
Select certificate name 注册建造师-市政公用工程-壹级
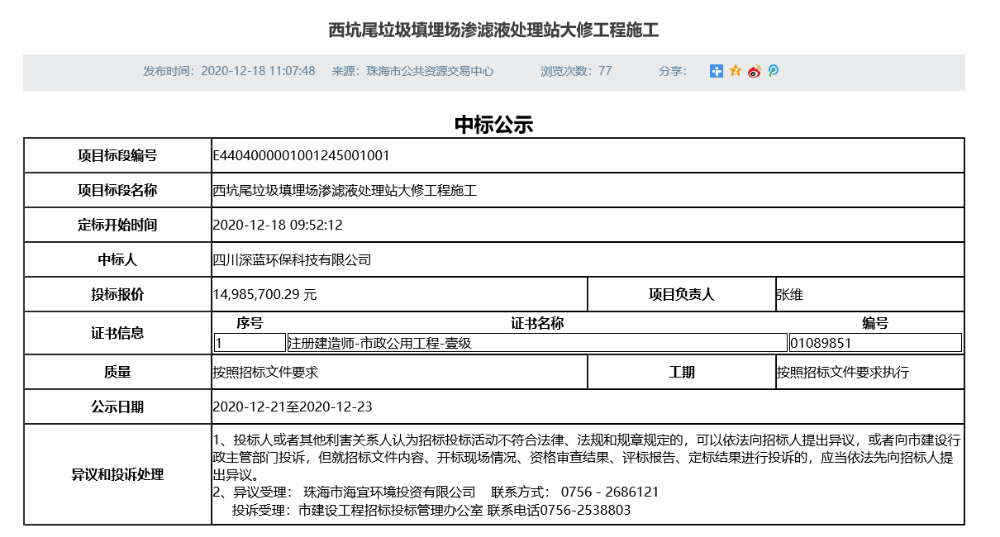379,343
